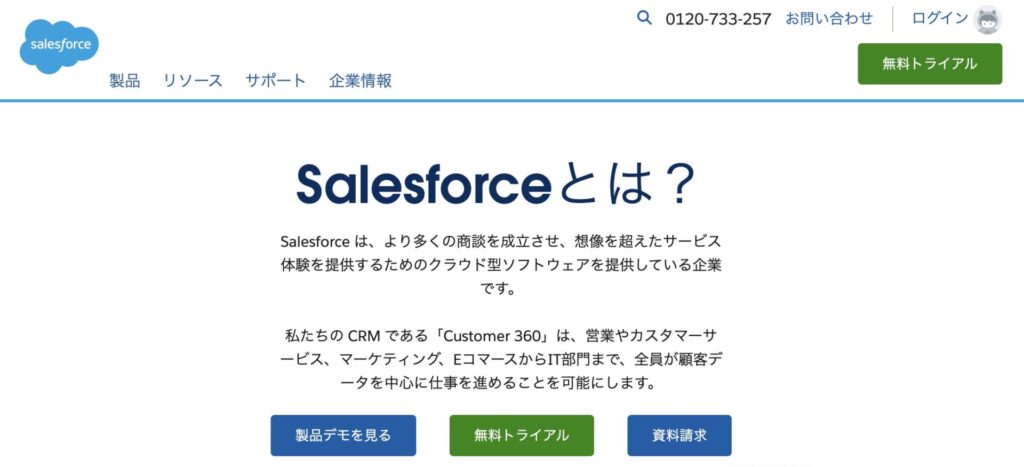Select リソース in the navigation bar
Screen dimensions: 1024x467
click(x=193, y=81)
